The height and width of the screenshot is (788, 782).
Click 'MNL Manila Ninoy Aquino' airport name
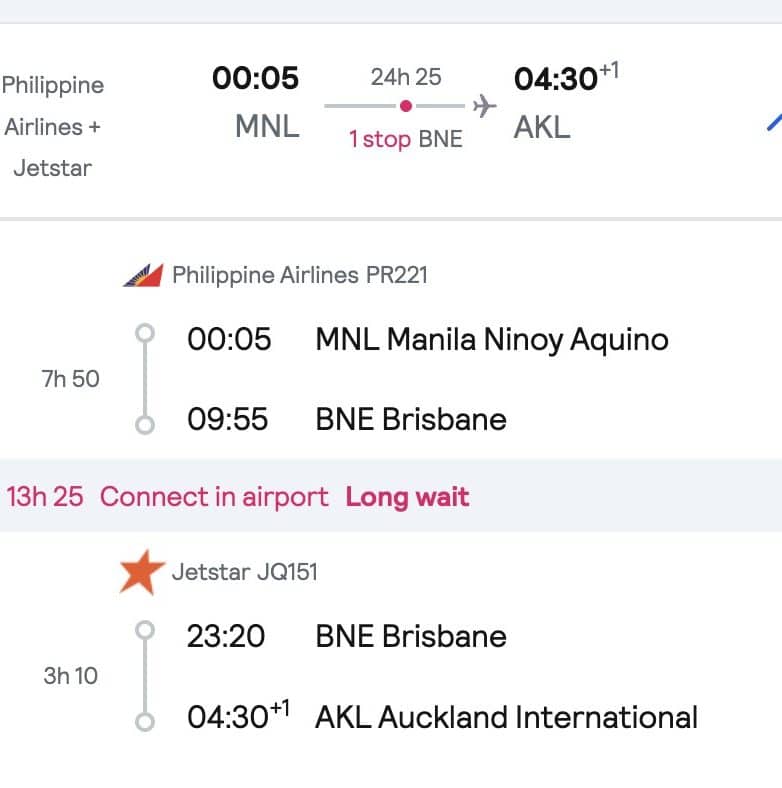click(491, 339)
